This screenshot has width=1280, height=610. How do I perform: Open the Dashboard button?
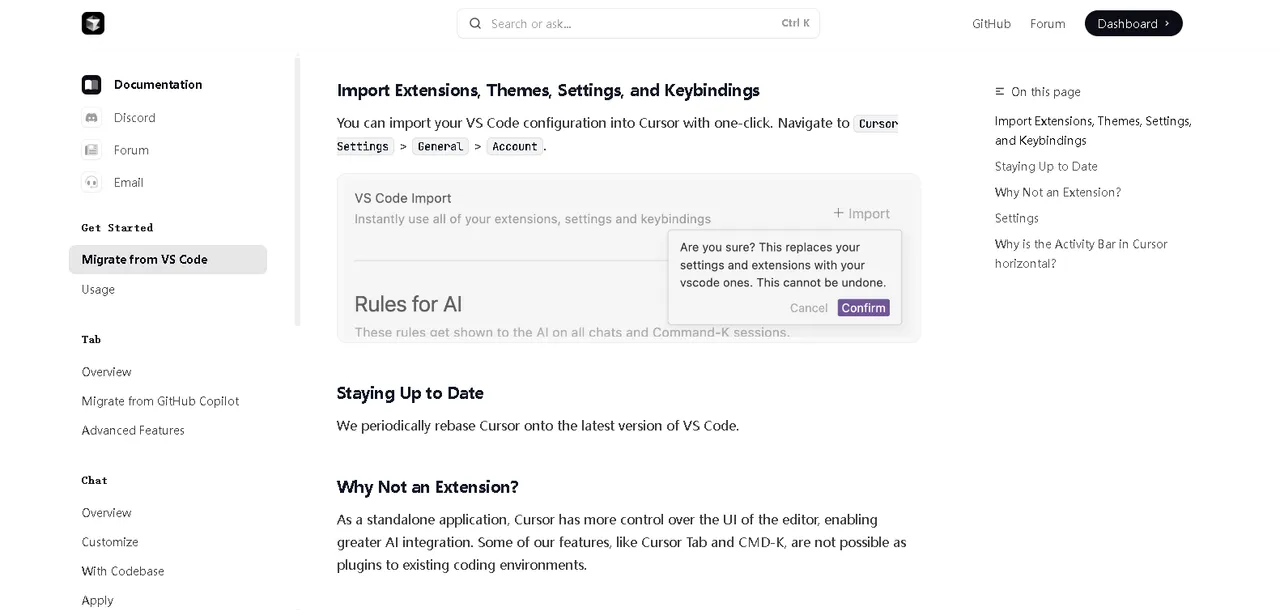(x=1133, y=23)
